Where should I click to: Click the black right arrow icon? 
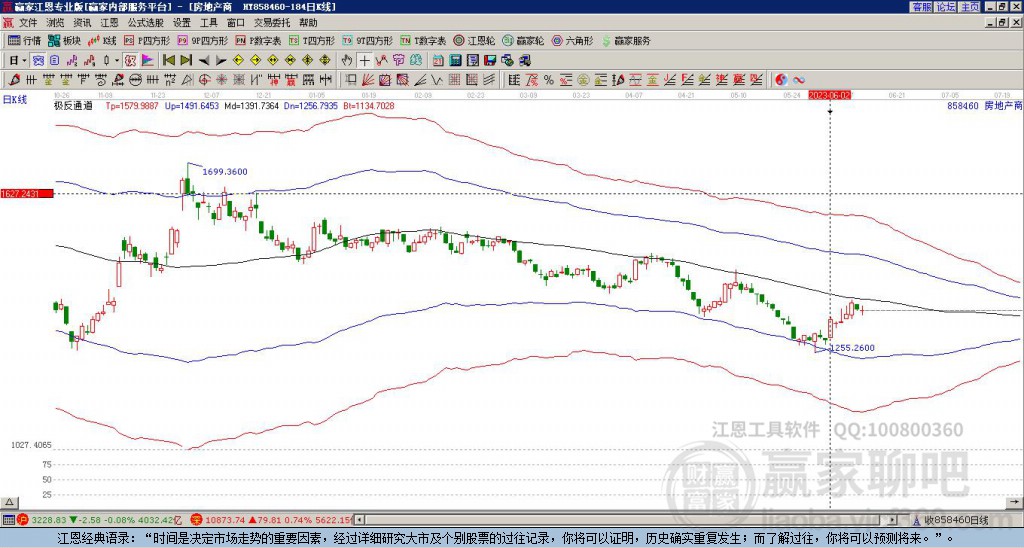point(221,61)
